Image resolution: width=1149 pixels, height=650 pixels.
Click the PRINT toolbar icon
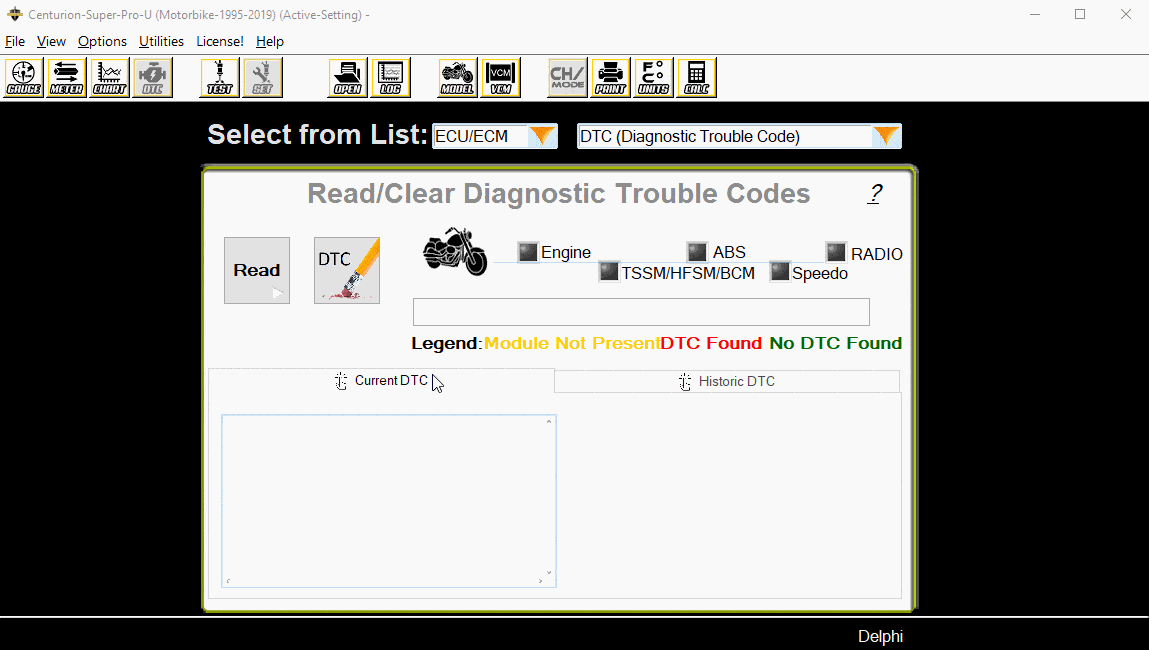[610, 78]
